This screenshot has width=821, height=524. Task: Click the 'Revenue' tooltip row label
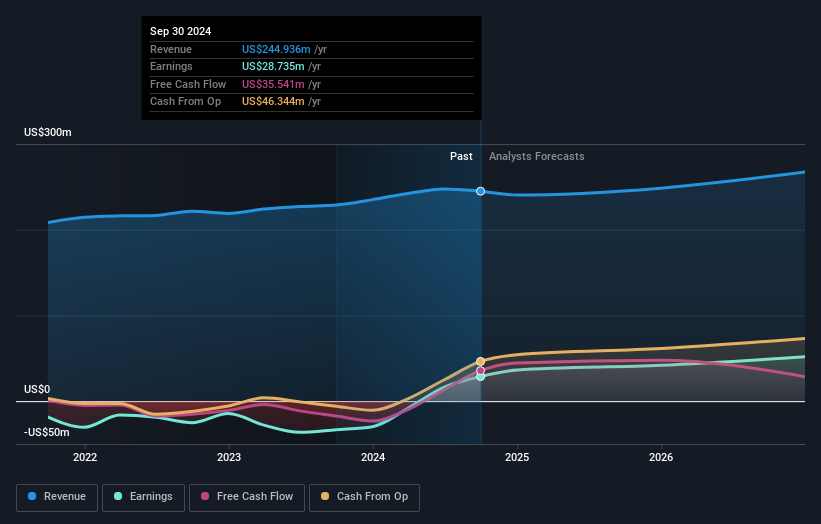(x=171, y=49)
